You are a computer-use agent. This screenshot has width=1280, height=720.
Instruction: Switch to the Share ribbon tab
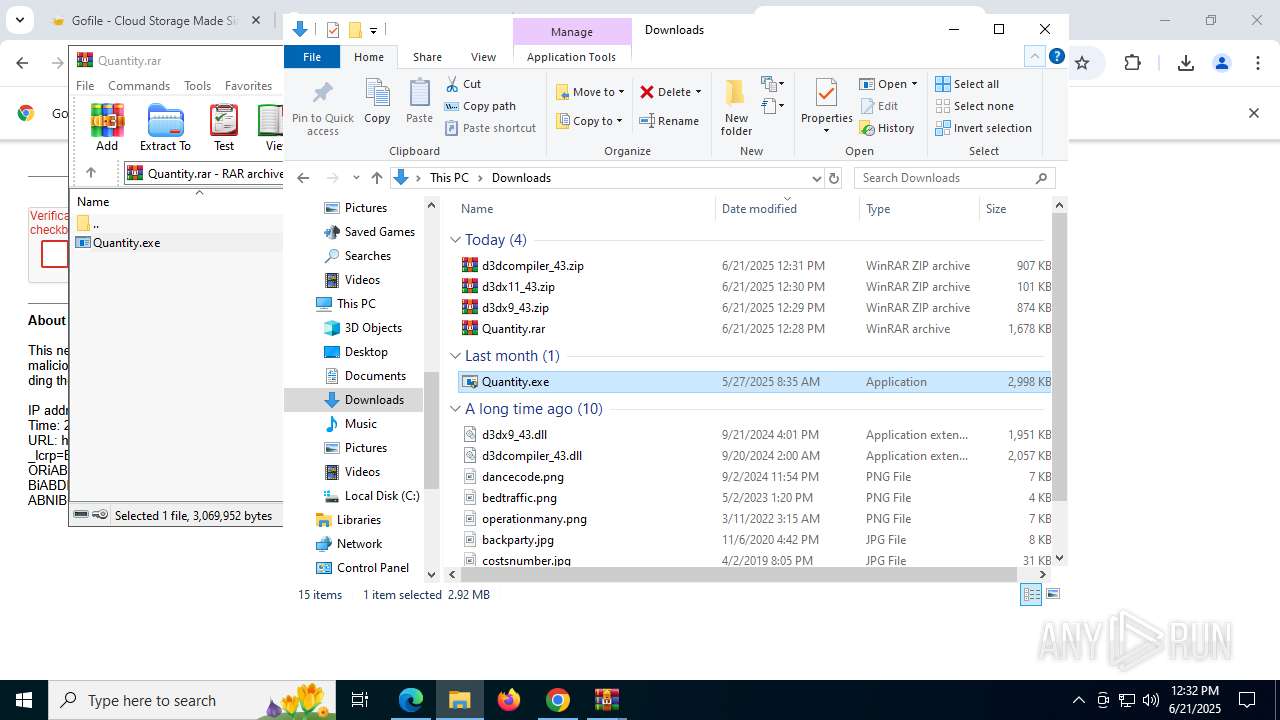(x=427, y=57)
